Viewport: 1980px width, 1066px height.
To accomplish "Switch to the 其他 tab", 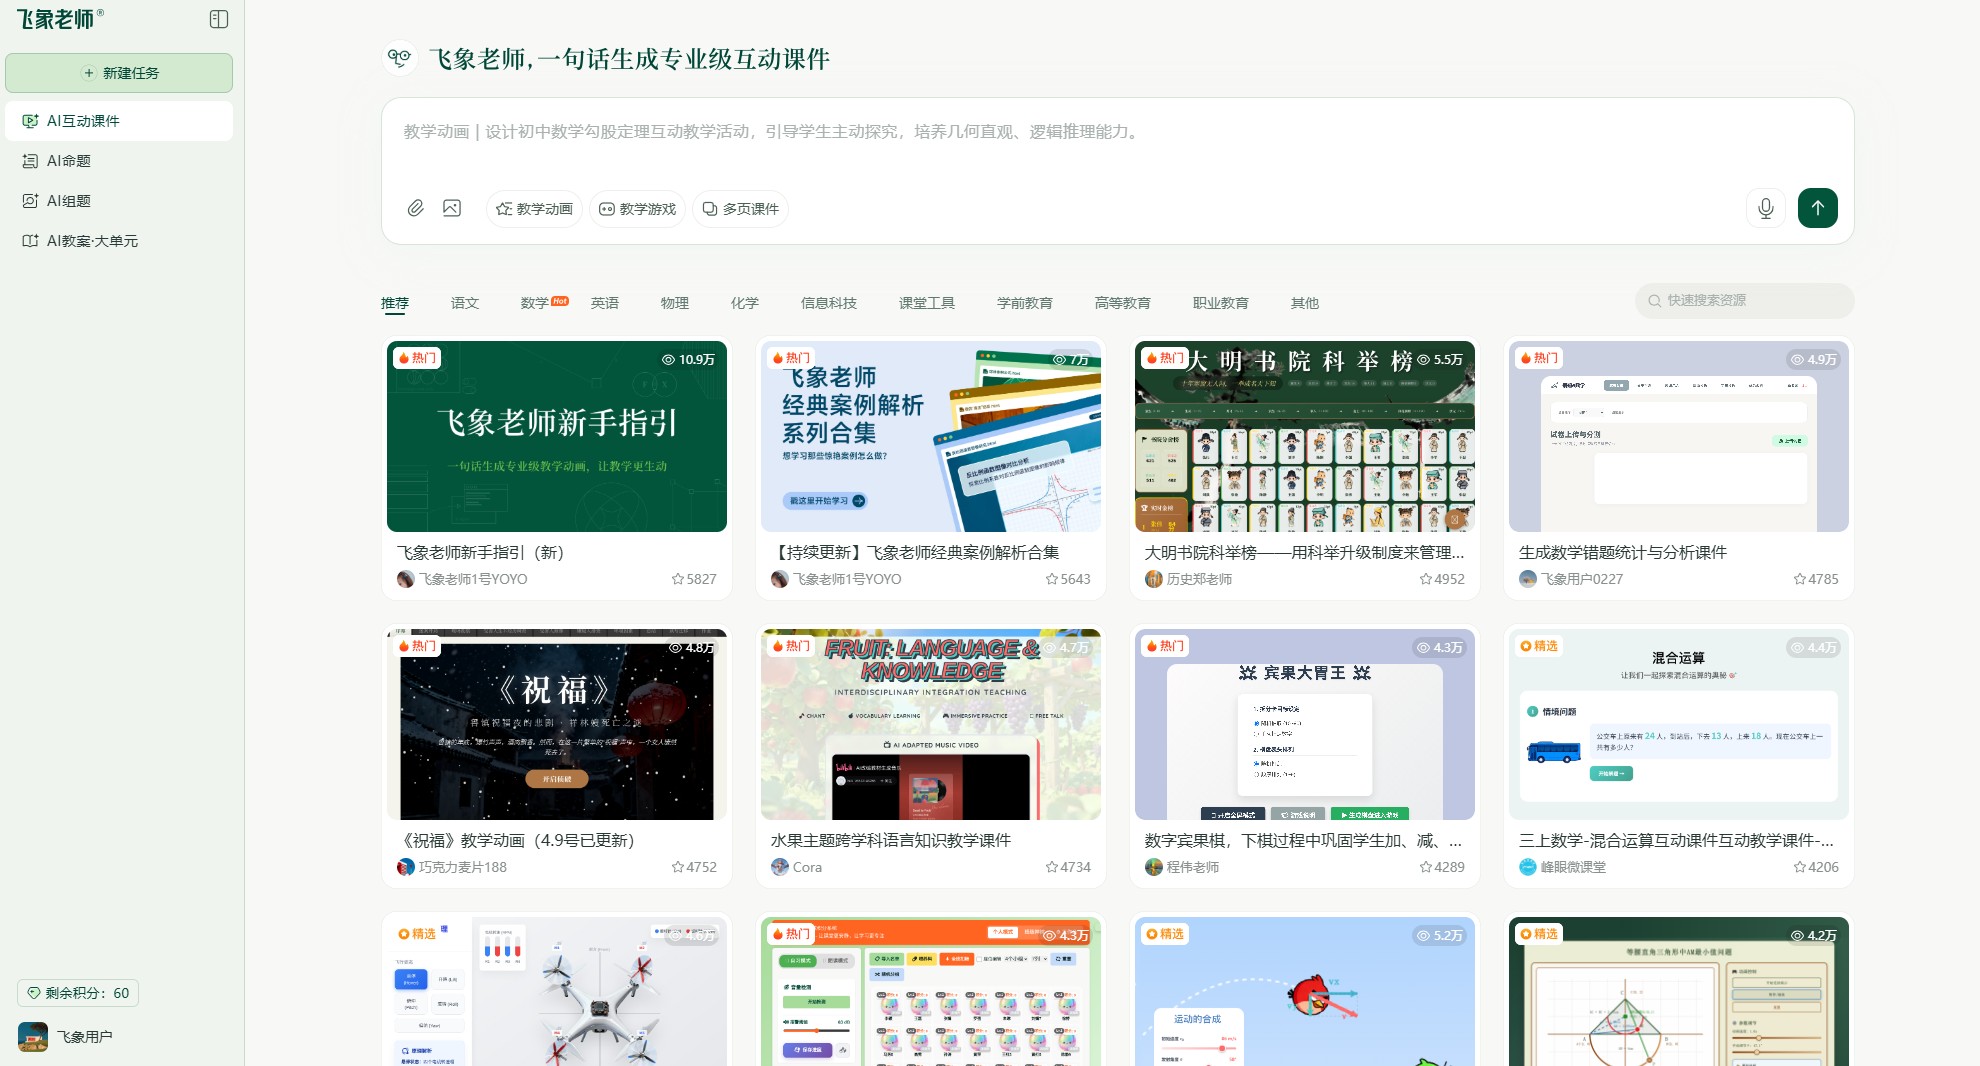I will (1305, 303).
